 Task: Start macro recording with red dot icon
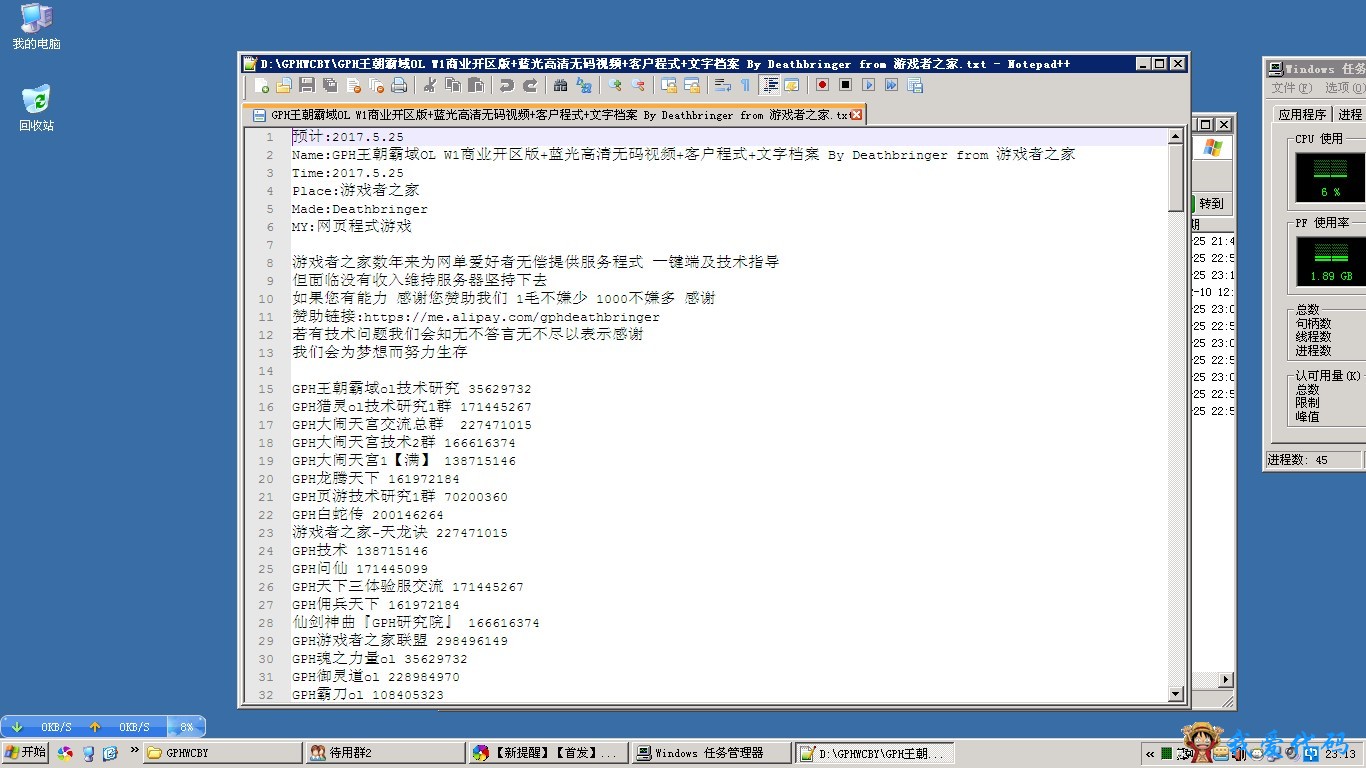coord(822,86)
